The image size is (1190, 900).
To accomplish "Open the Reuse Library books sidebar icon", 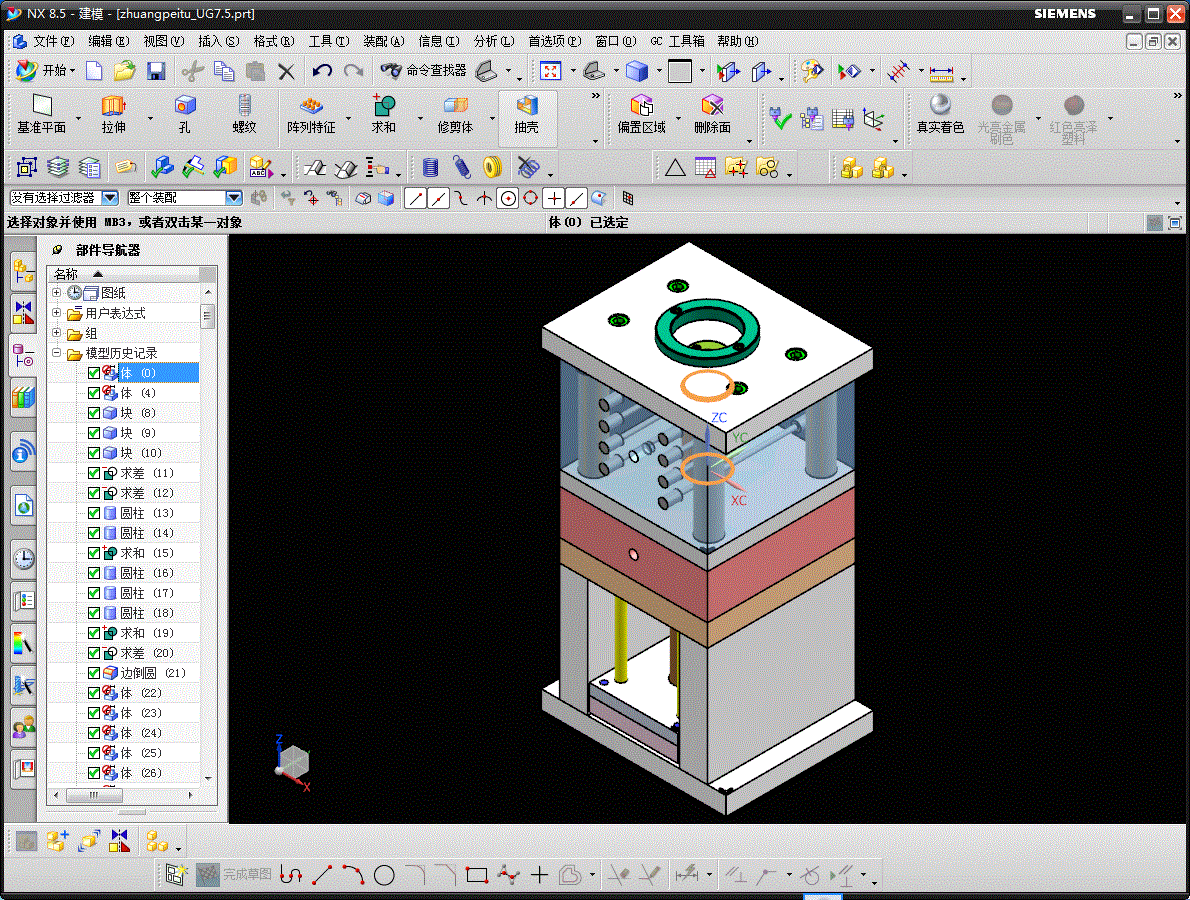I will pyautogui.click(x=23, y=396).
